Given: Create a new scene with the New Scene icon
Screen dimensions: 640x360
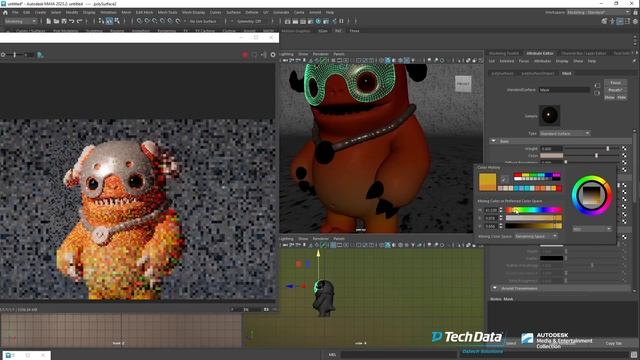Looking at the screenshot, I should coord(48,21).
